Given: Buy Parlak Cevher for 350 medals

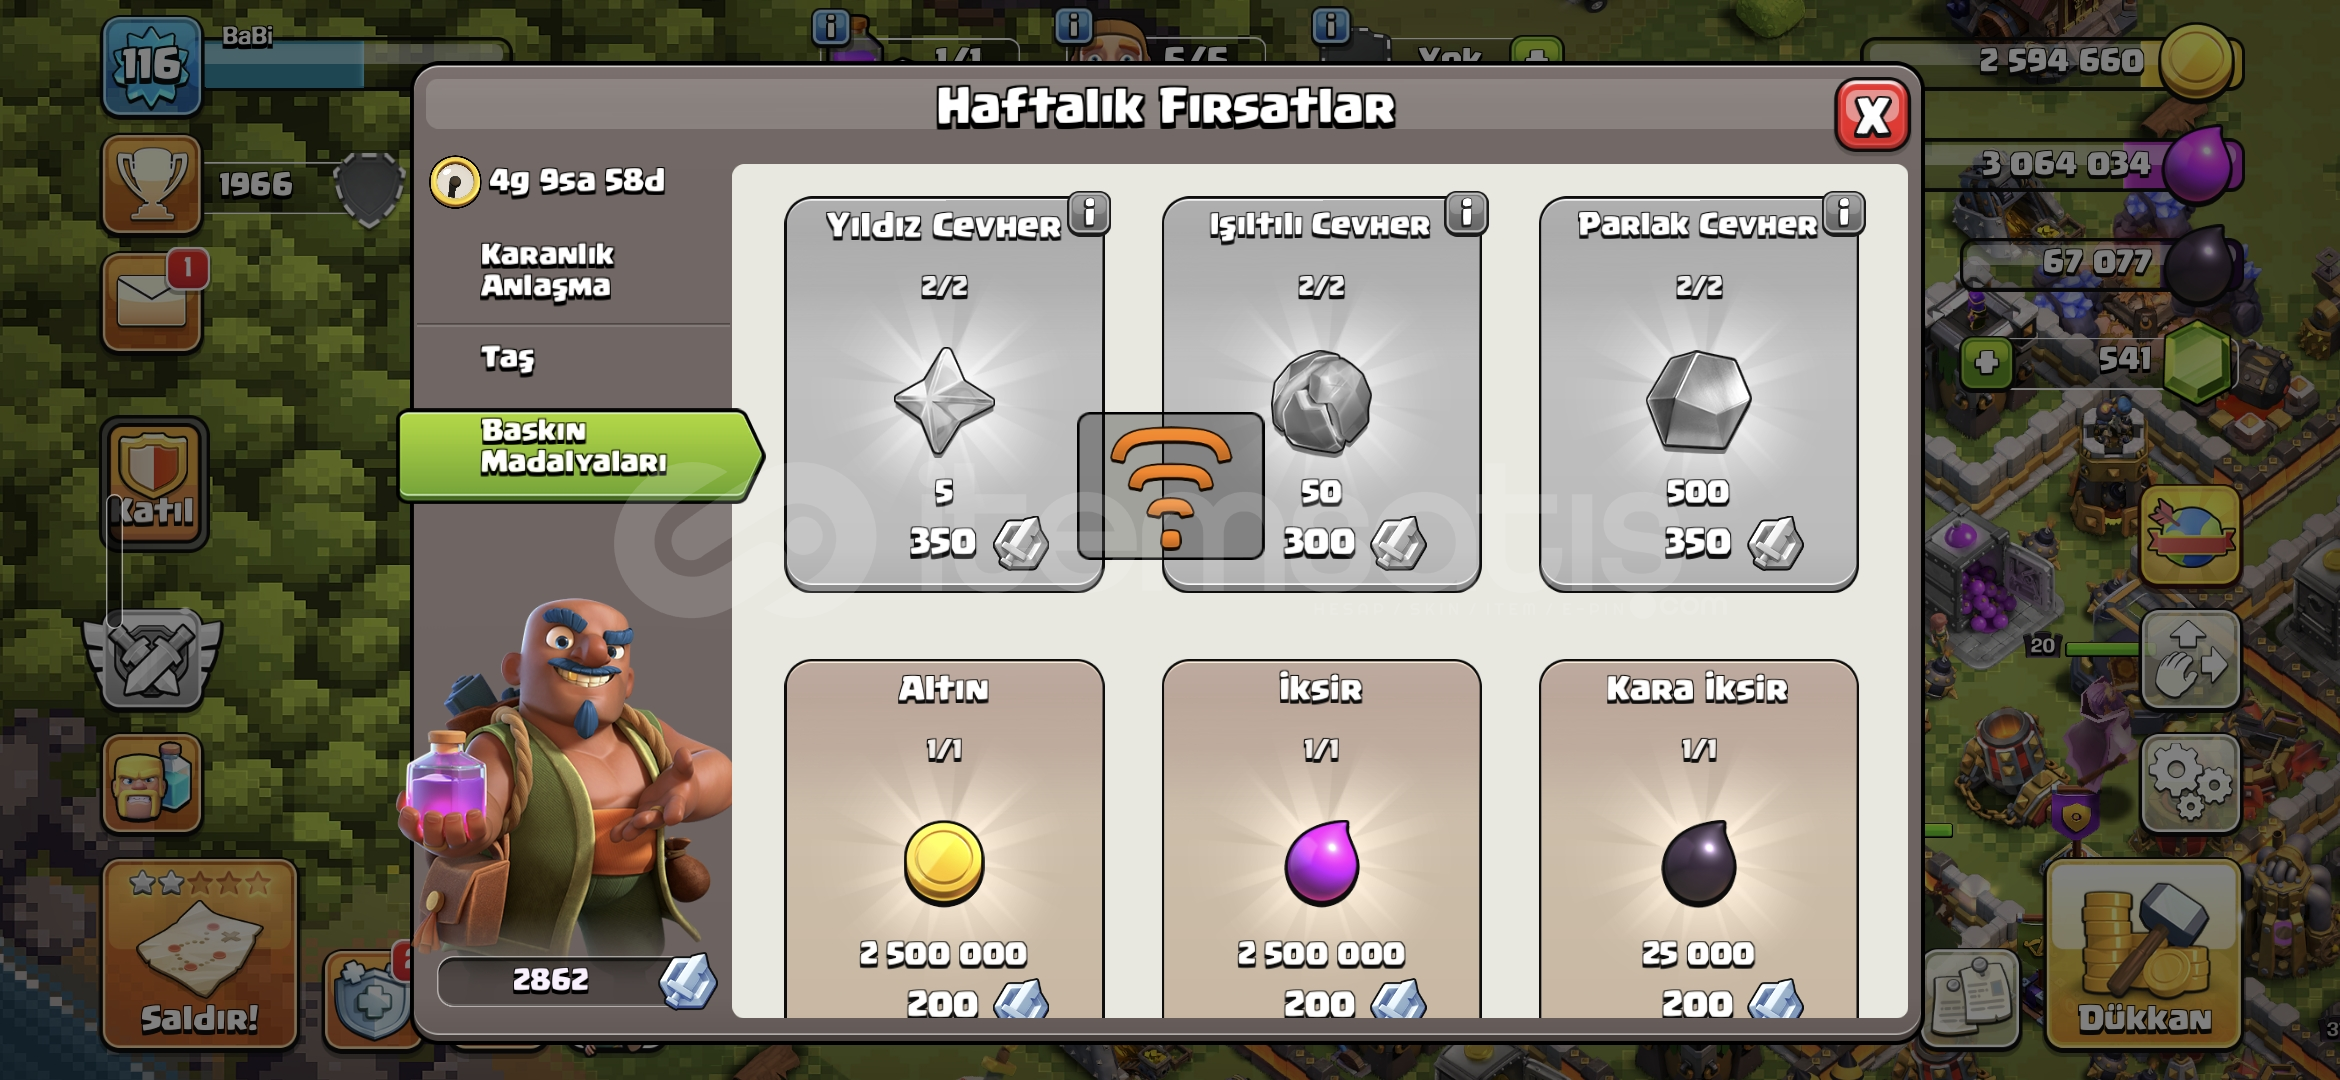Looking at the screenshot, I should [1698, 394].
